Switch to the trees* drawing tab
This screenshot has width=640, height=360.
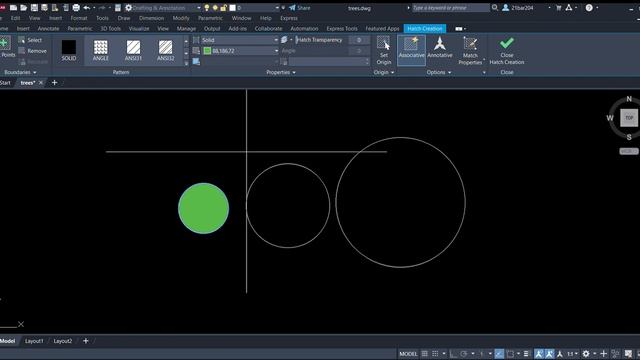pos(27,83)
